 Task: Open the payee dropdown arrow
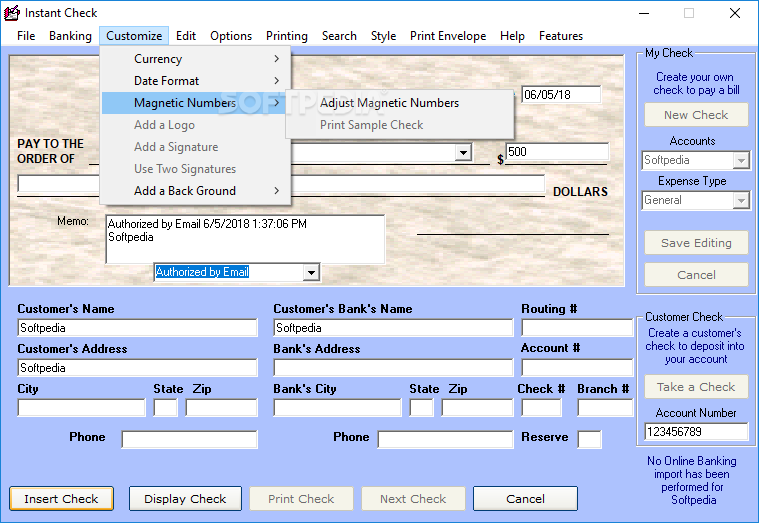[x=463, y=153]
